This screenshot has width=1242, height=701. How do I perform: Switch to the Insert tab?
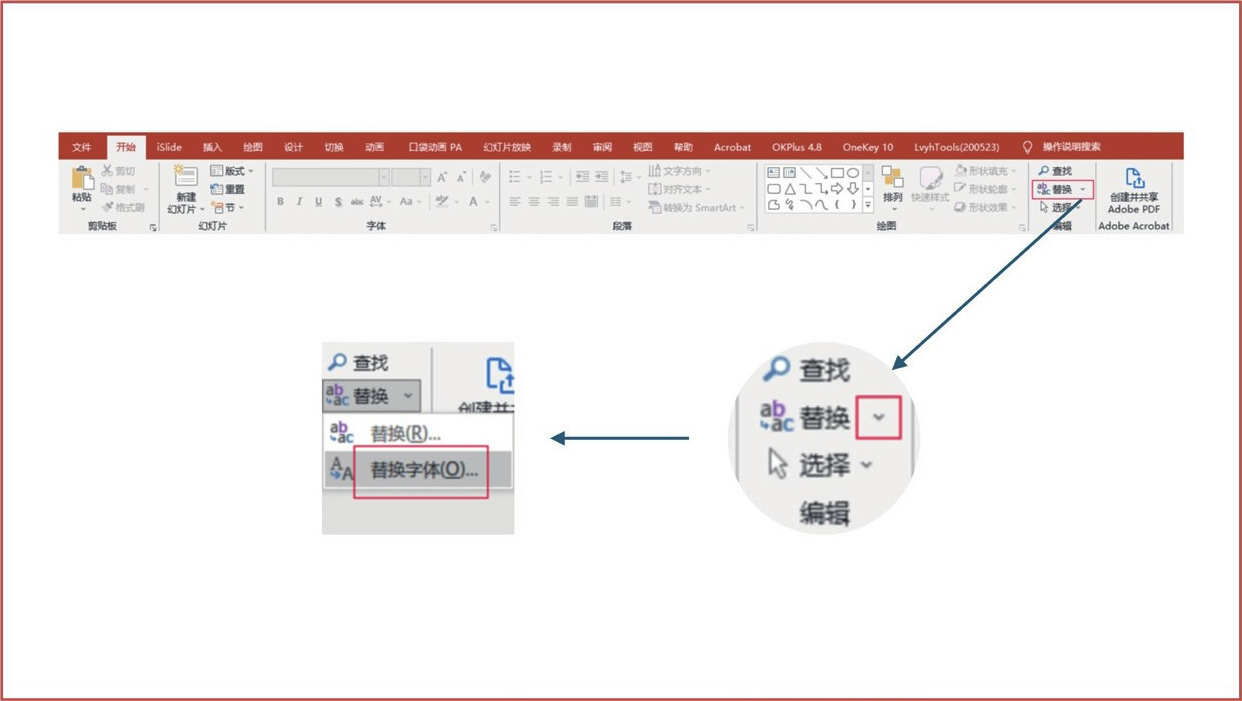click(212, 147)
